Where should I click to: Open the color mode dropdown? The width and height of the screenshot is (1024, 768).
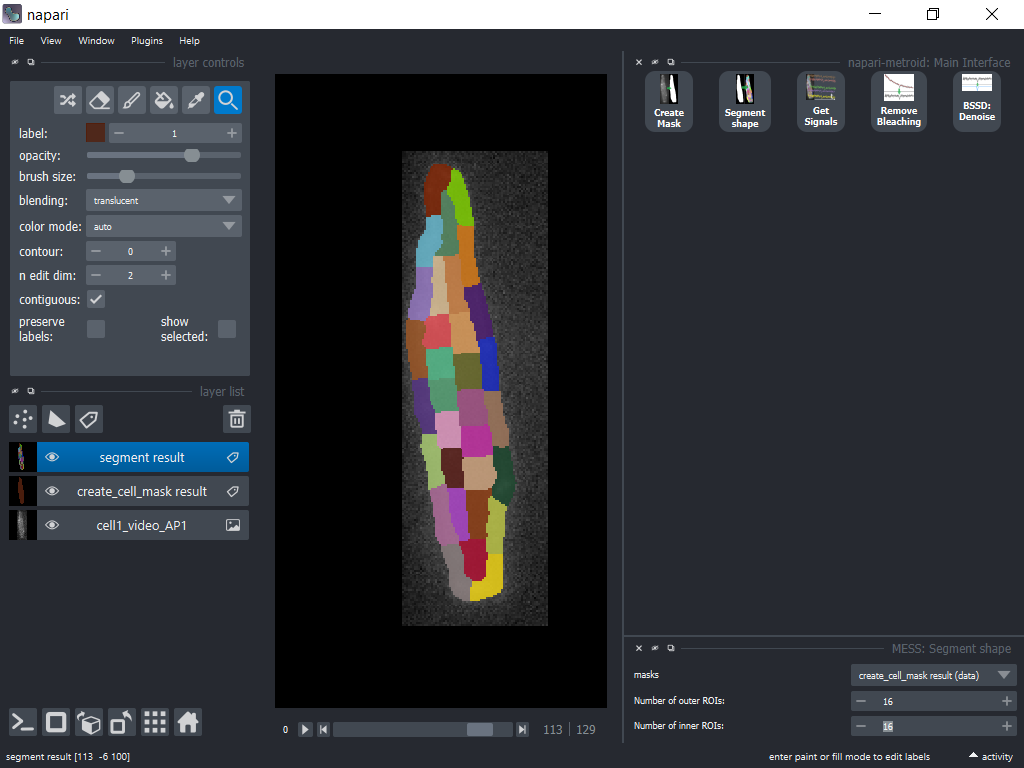(164, 226)
